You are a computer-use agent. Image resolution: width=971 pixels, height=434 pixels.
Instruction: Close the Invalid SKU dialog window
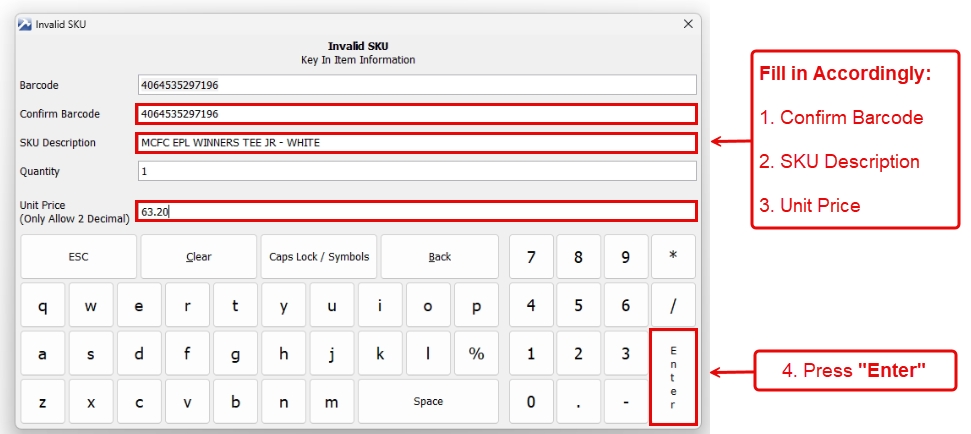click(x=688, y=23)
